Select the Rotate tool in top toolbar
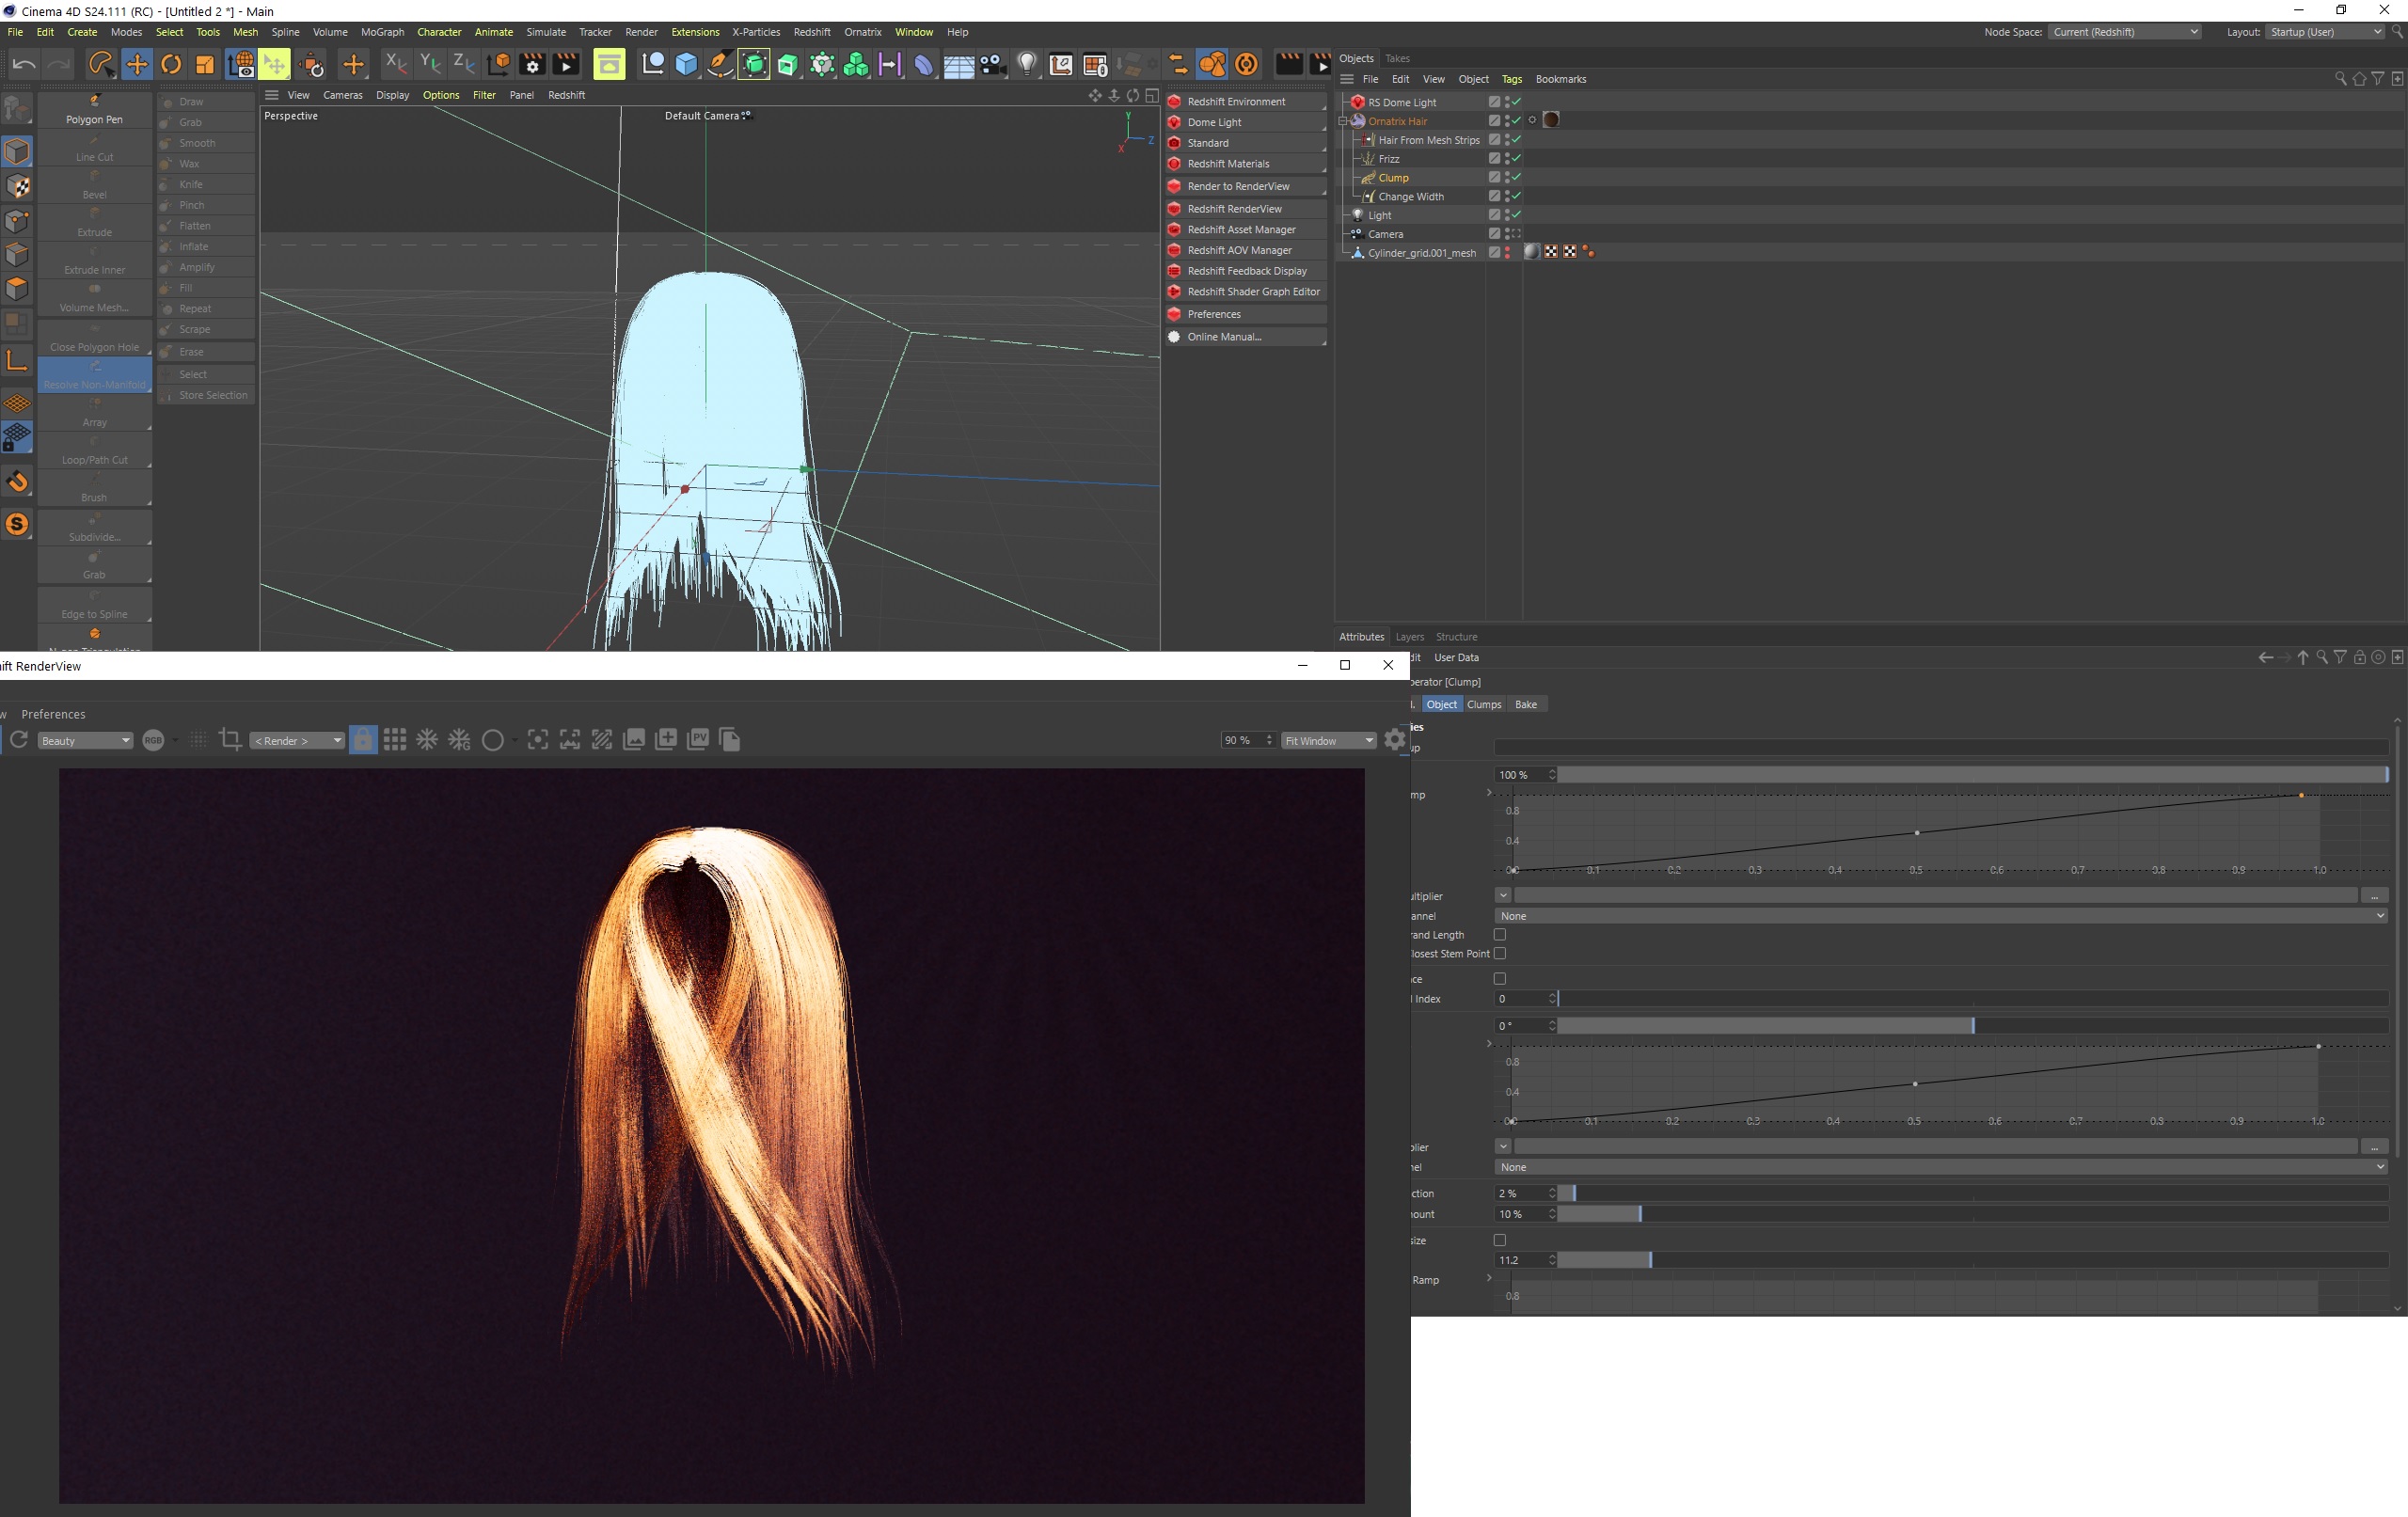 tap(171, 65)
